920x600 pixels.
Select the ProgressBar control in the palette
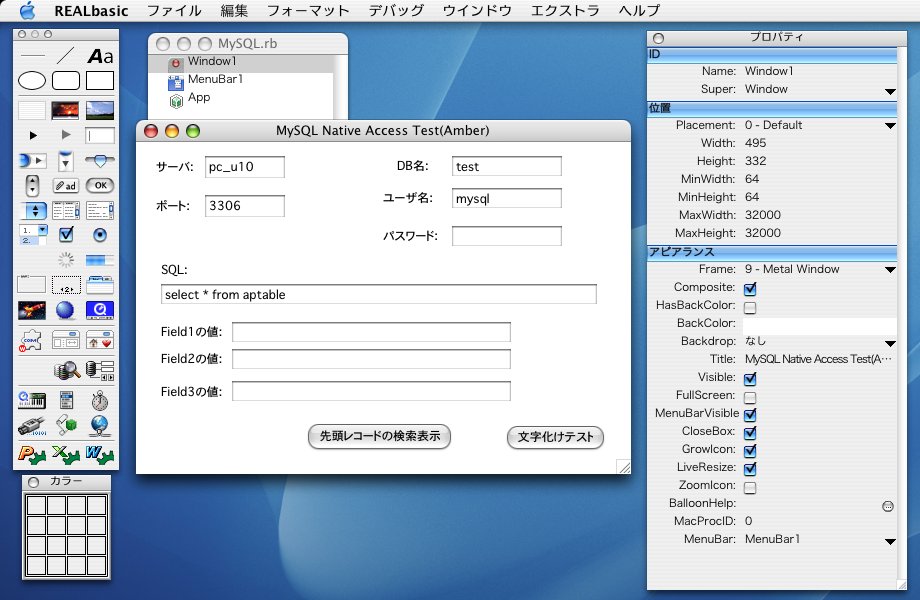(100, 260)
